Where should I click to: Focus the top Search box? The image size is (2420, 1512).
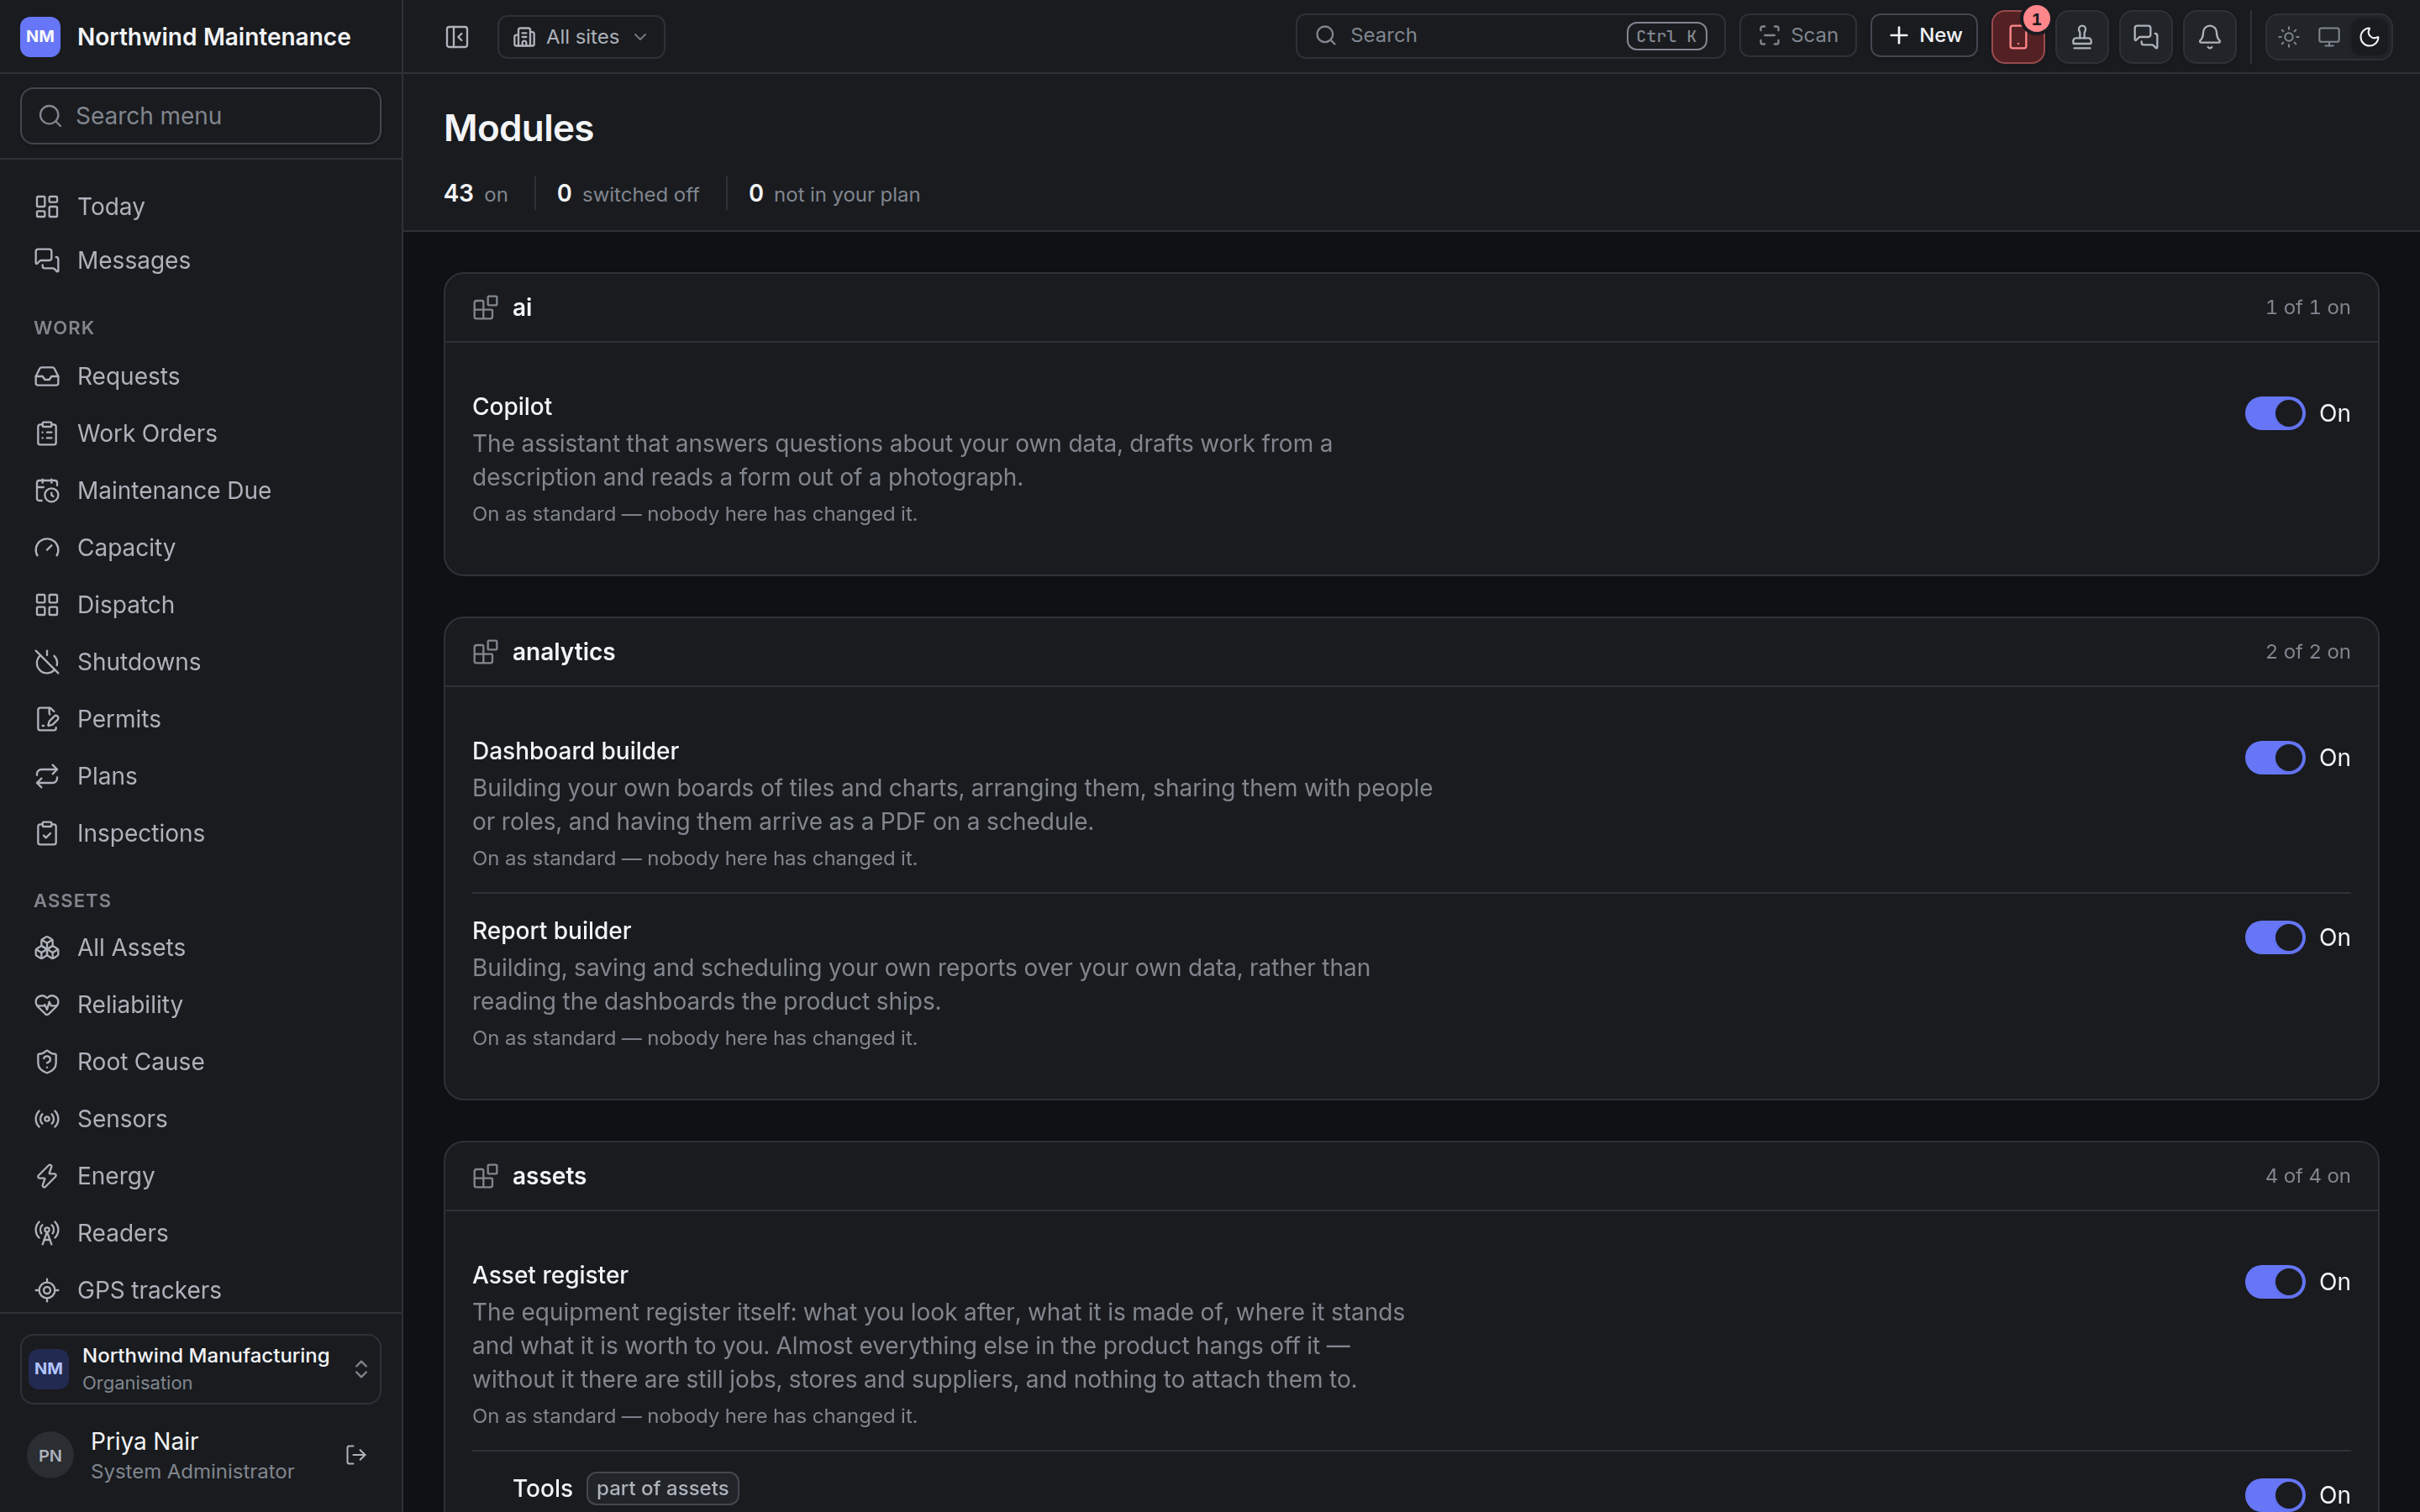[x=1510, y=36]
